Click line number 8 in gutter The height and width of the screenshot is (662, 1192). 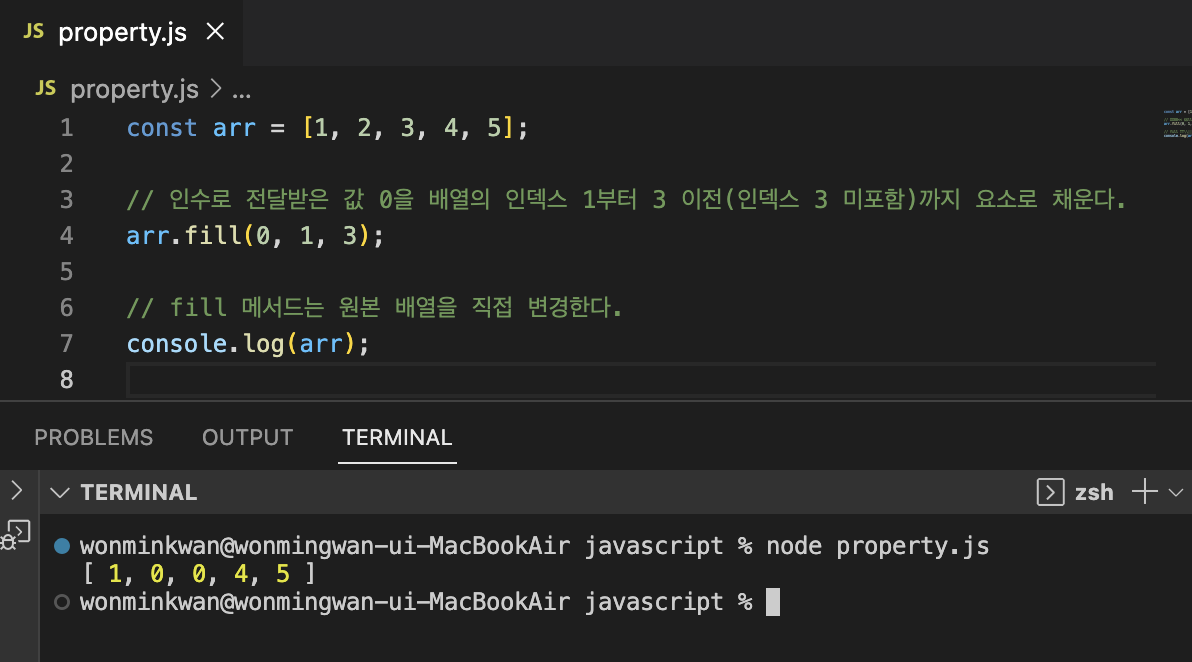coord(67,379)
